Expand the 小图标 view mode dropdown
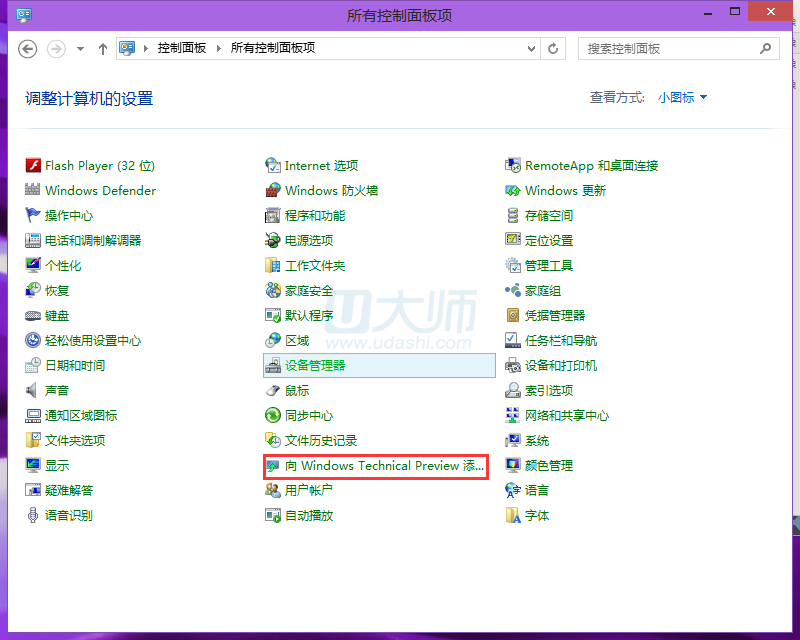This screenshot has width=800, height=640. 683,98
